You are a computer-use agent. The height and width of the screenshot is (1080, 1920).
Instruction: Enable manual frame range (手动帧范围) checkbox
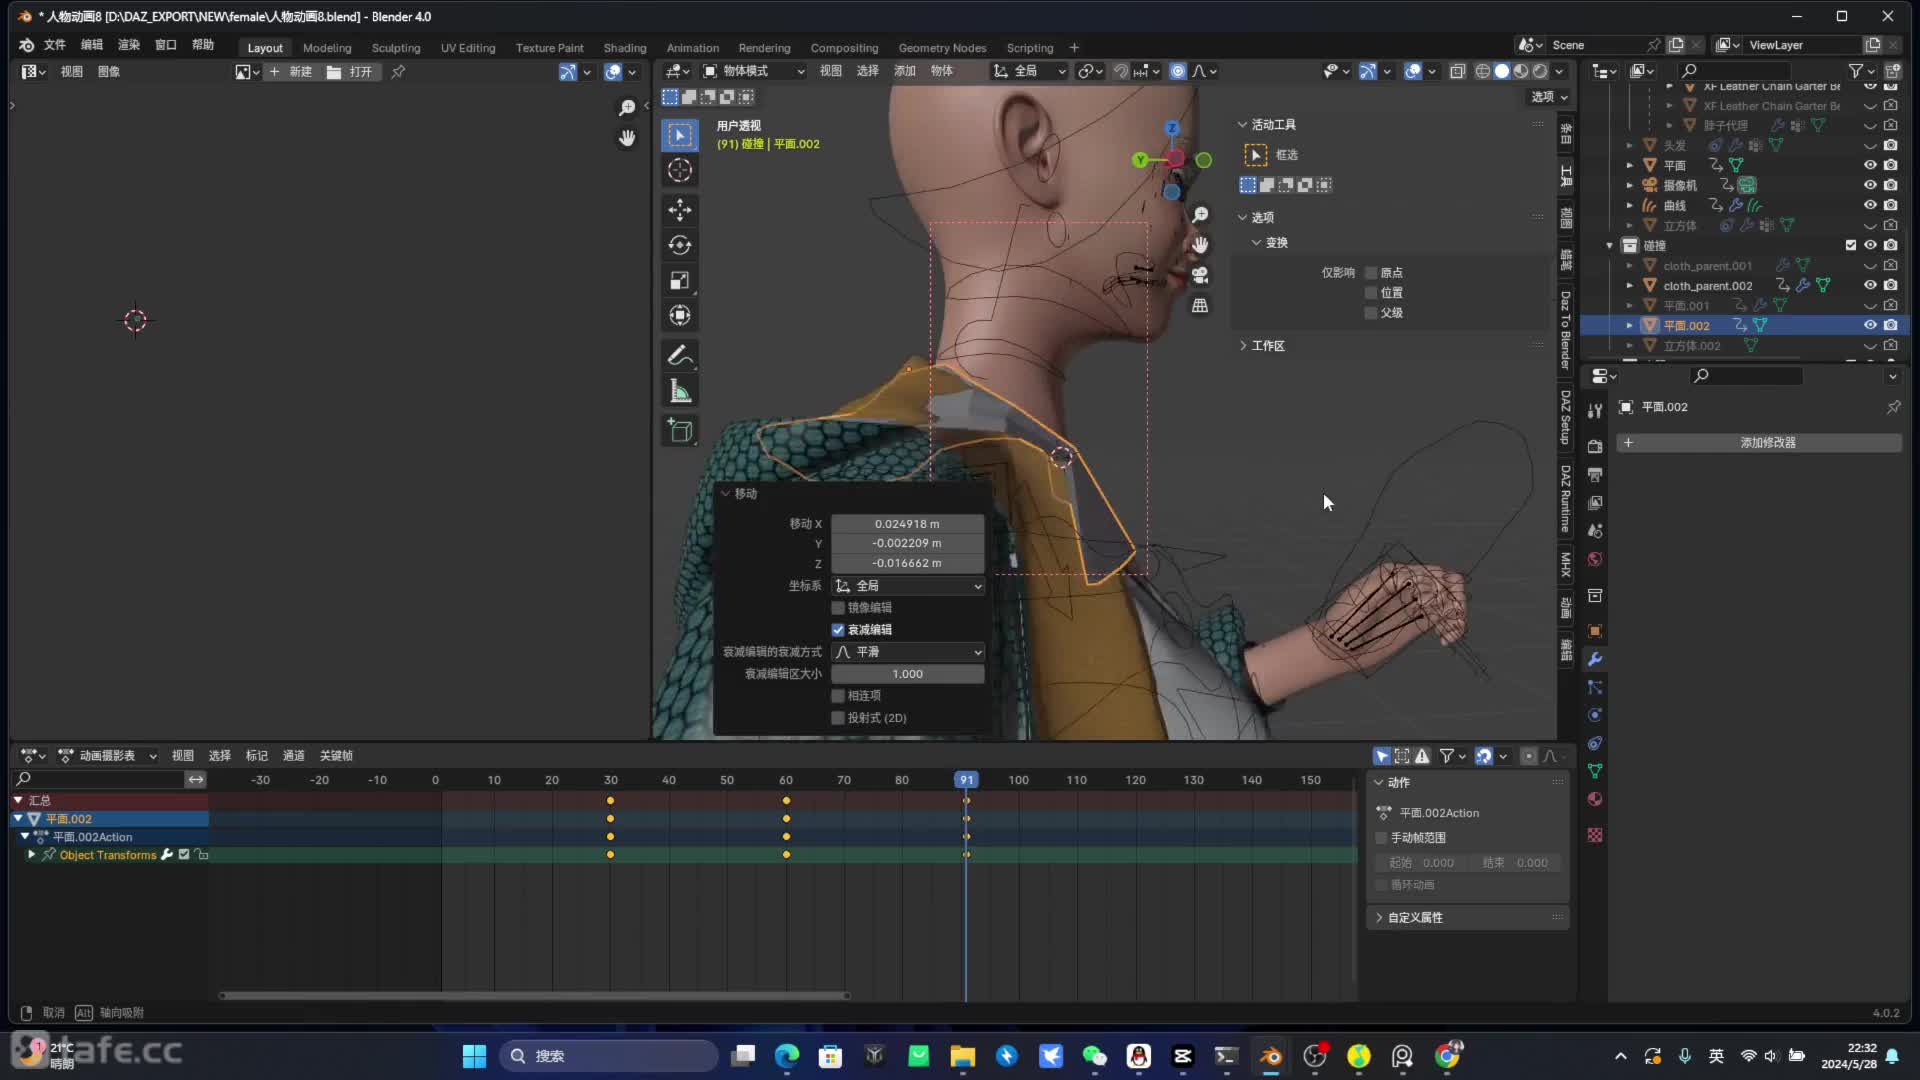1382,838
